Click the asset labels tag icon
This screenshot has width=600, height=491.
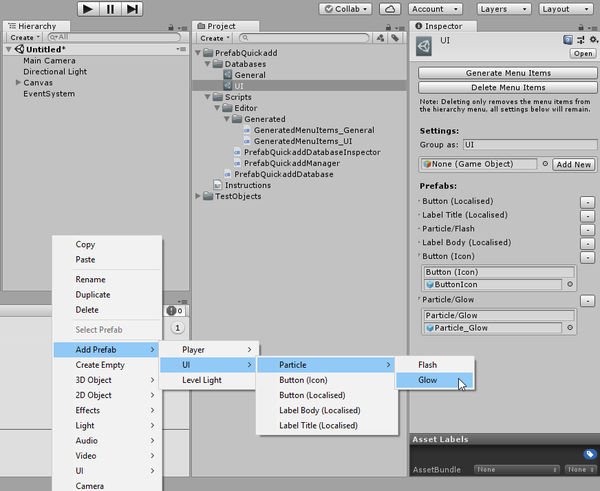(x=590, y=454)
